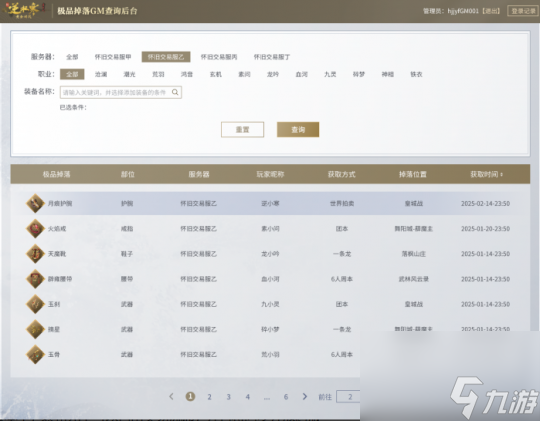Click the 玉骨 weapon item icon
The width and height of the screenshot is (540, 421).
[x=35, y=354]
